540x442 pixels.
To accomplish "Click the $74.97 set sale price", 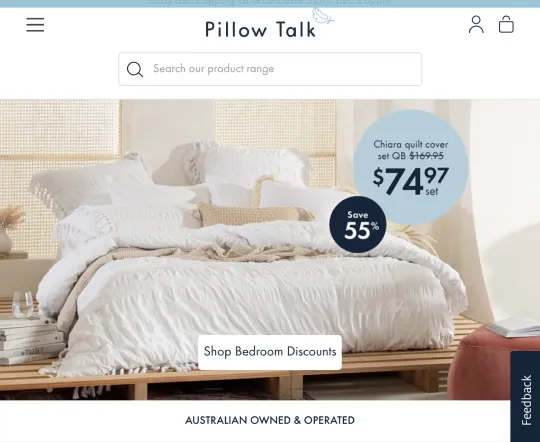I will coord(411,181).
